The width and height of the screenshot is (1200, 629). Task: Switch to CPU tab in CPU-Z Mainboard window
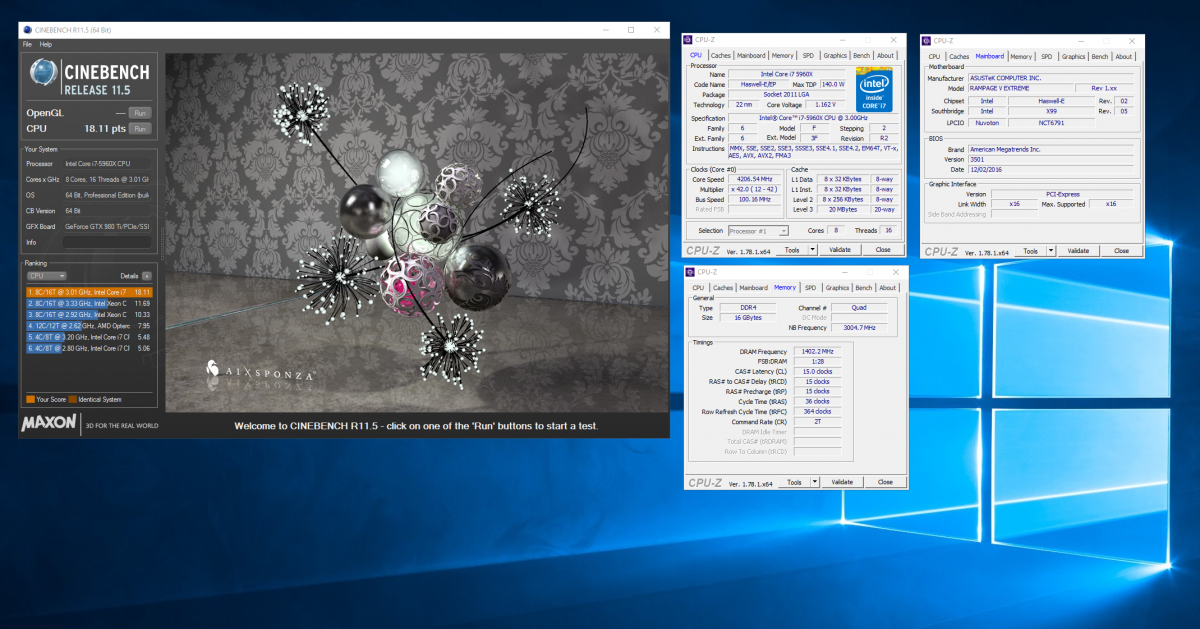click(934, 57)
